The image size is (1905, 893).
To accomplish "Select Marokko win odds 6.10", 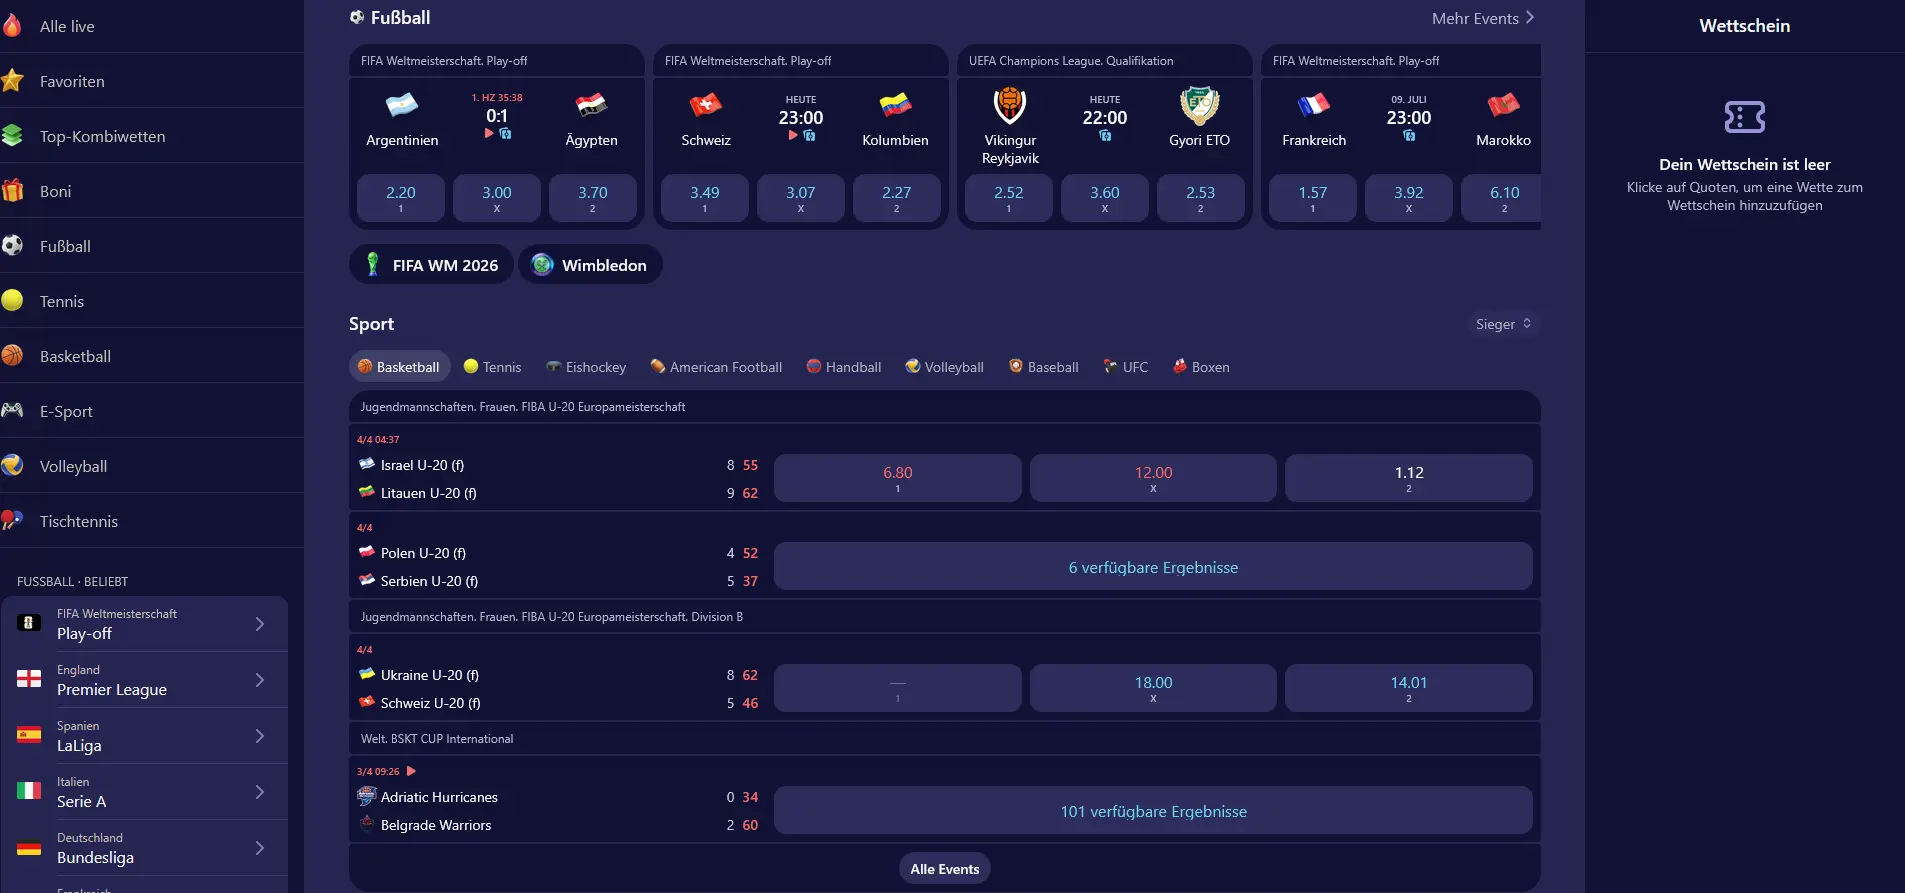I will [x=1501, y=198].
